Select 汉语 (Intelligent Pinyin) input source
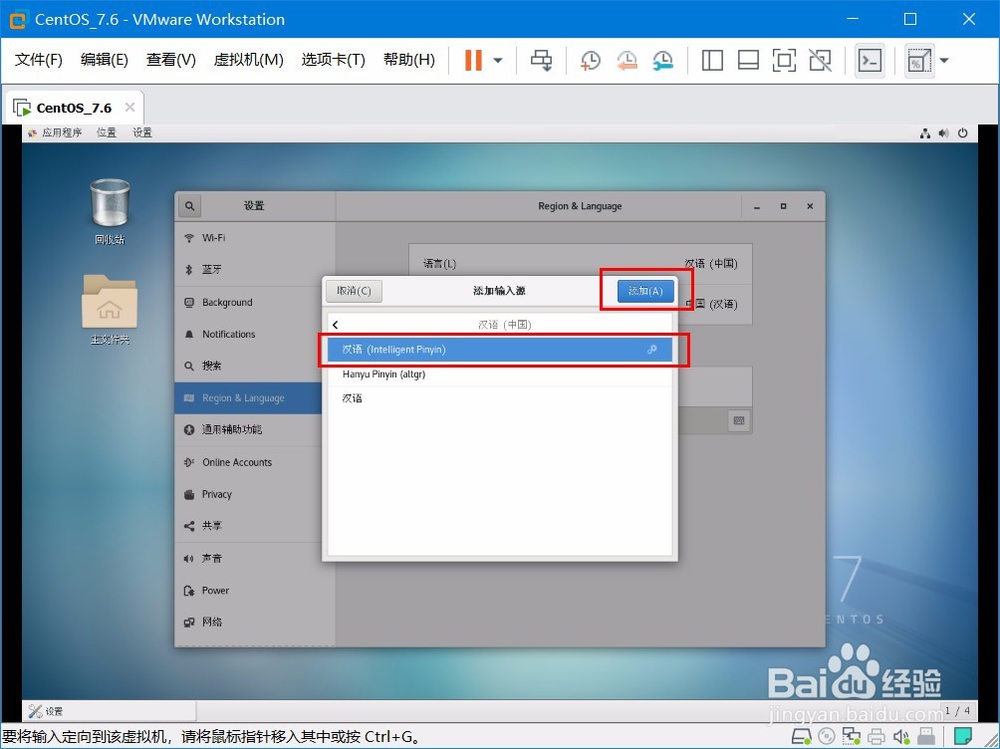The height and width of the screenshot is (749, 1000). click(x=500, y=350)
